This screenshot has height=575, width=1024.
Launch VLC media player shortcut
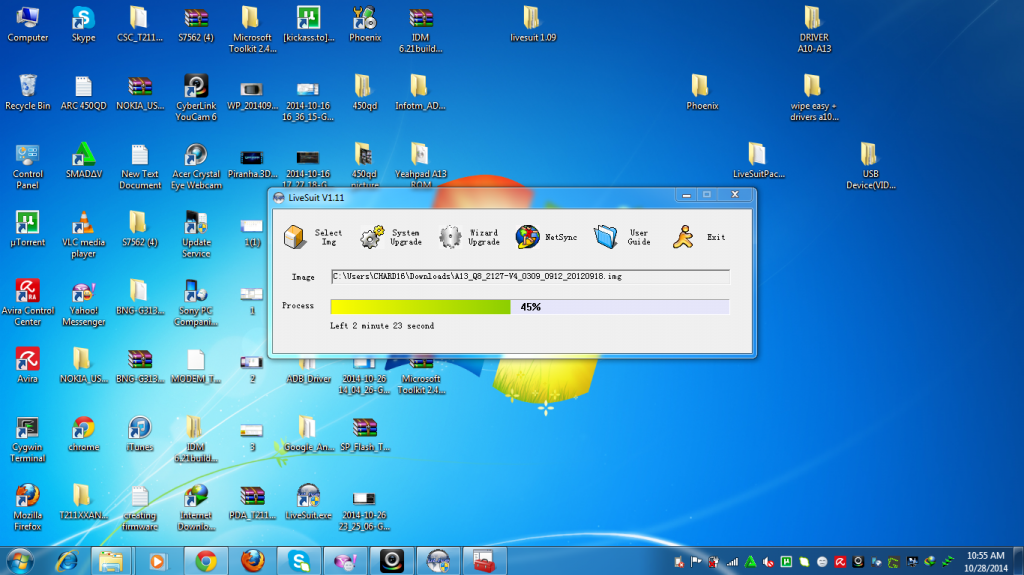click(84, 234)
